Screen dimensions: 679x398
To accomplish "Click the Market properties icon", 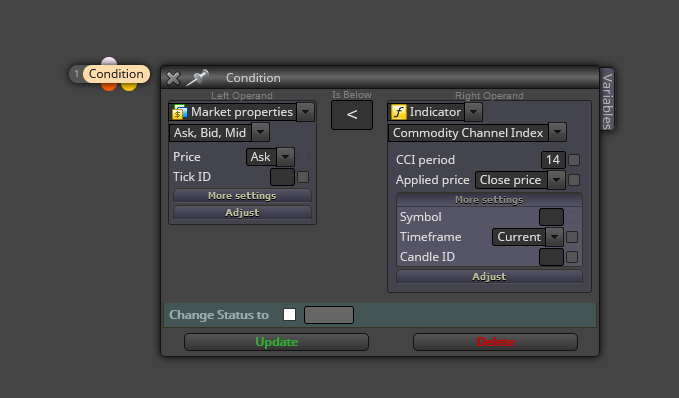I will (x=179, y=112).
